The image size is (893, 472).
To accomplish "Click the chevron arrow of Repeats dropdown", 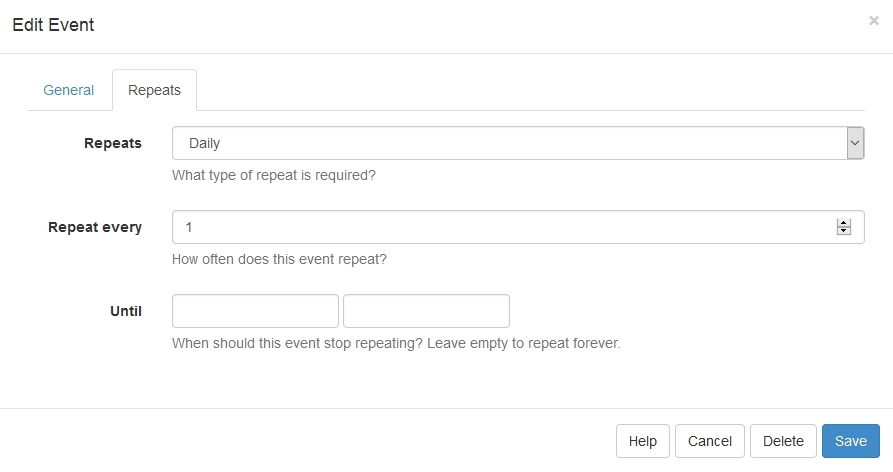I will (855, 143).
